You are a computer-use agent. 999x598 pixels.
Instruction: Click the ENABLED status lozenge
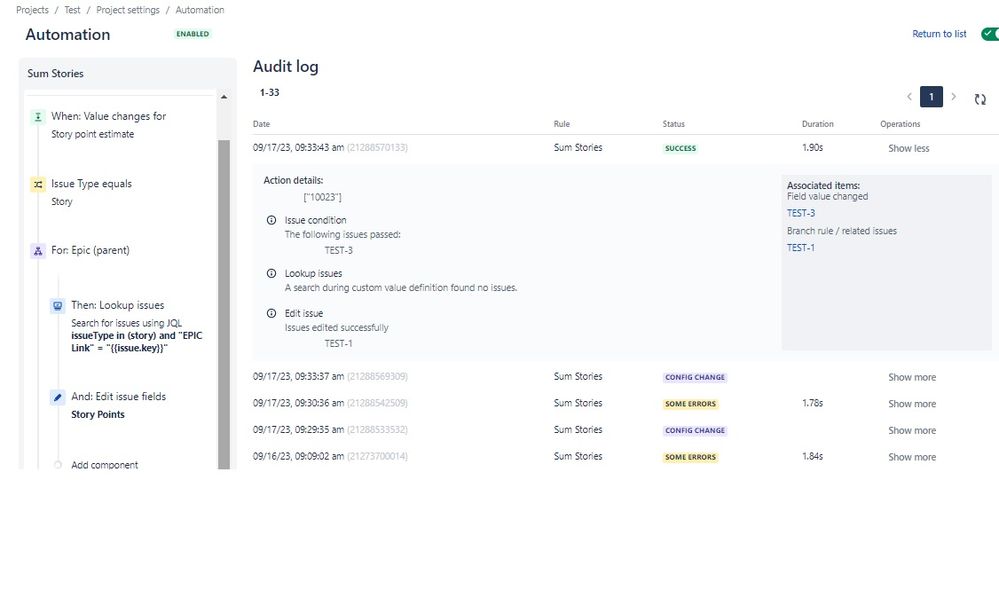(x=192, y=34)
